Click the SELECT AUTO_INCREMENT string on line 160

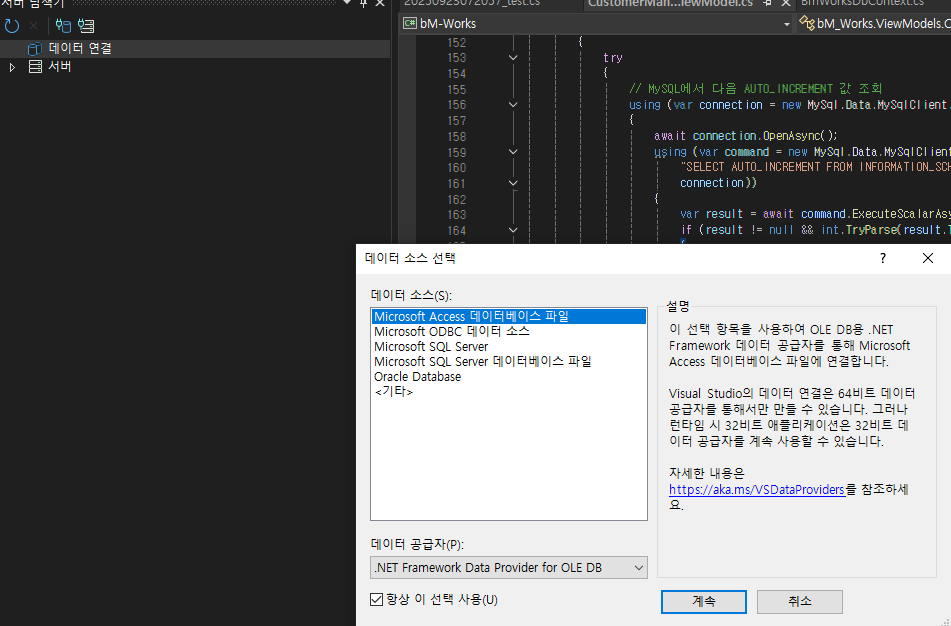click(815, 167)
